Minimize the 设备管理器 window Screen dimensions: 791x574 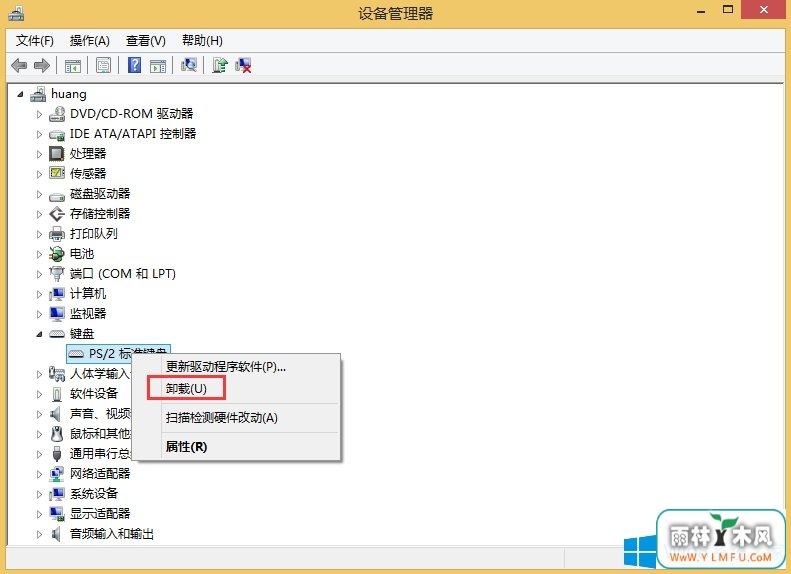pyautogui.click(x=701, y=10)
